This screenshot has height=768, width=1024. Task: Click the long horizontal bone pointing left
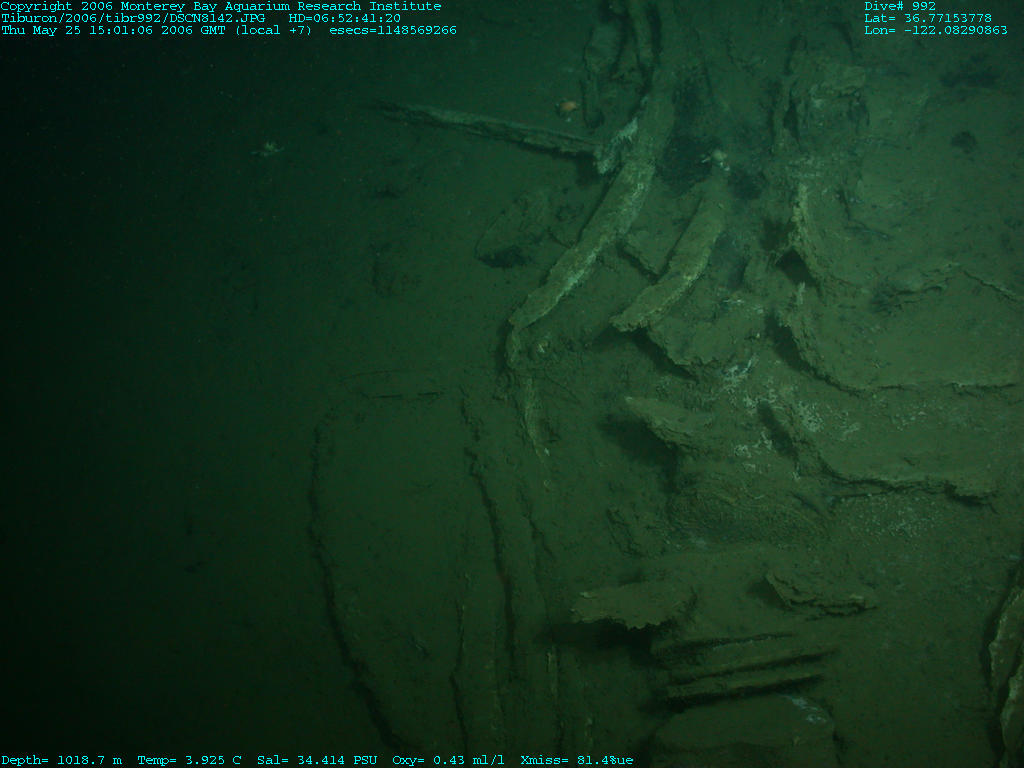pyautogui.click(x=490, y=128)
